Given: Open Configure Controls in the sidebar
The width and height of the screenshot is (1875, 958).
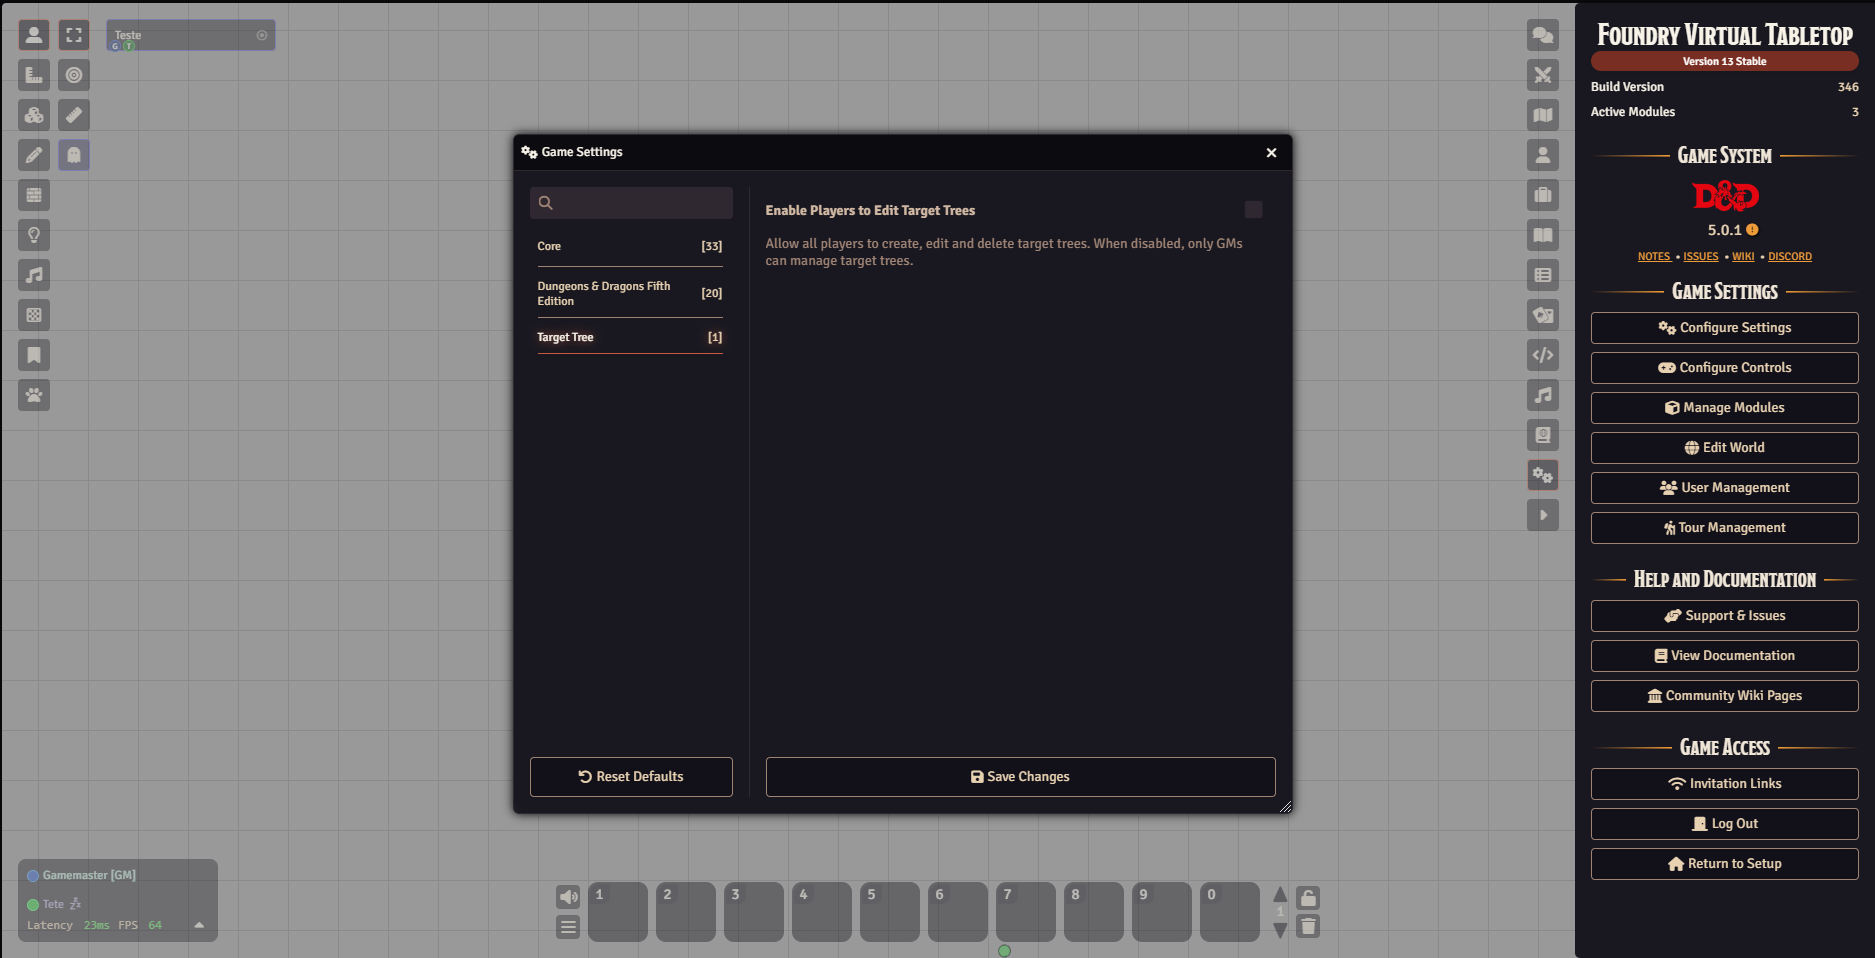Looking at the screenshot, I should pyautogui.click(x=1724, y=368).
